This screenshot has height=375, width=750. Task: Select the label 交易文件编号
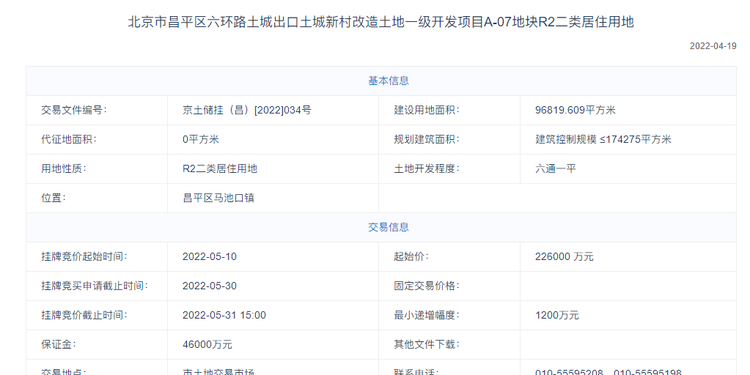tap(74, 110)
